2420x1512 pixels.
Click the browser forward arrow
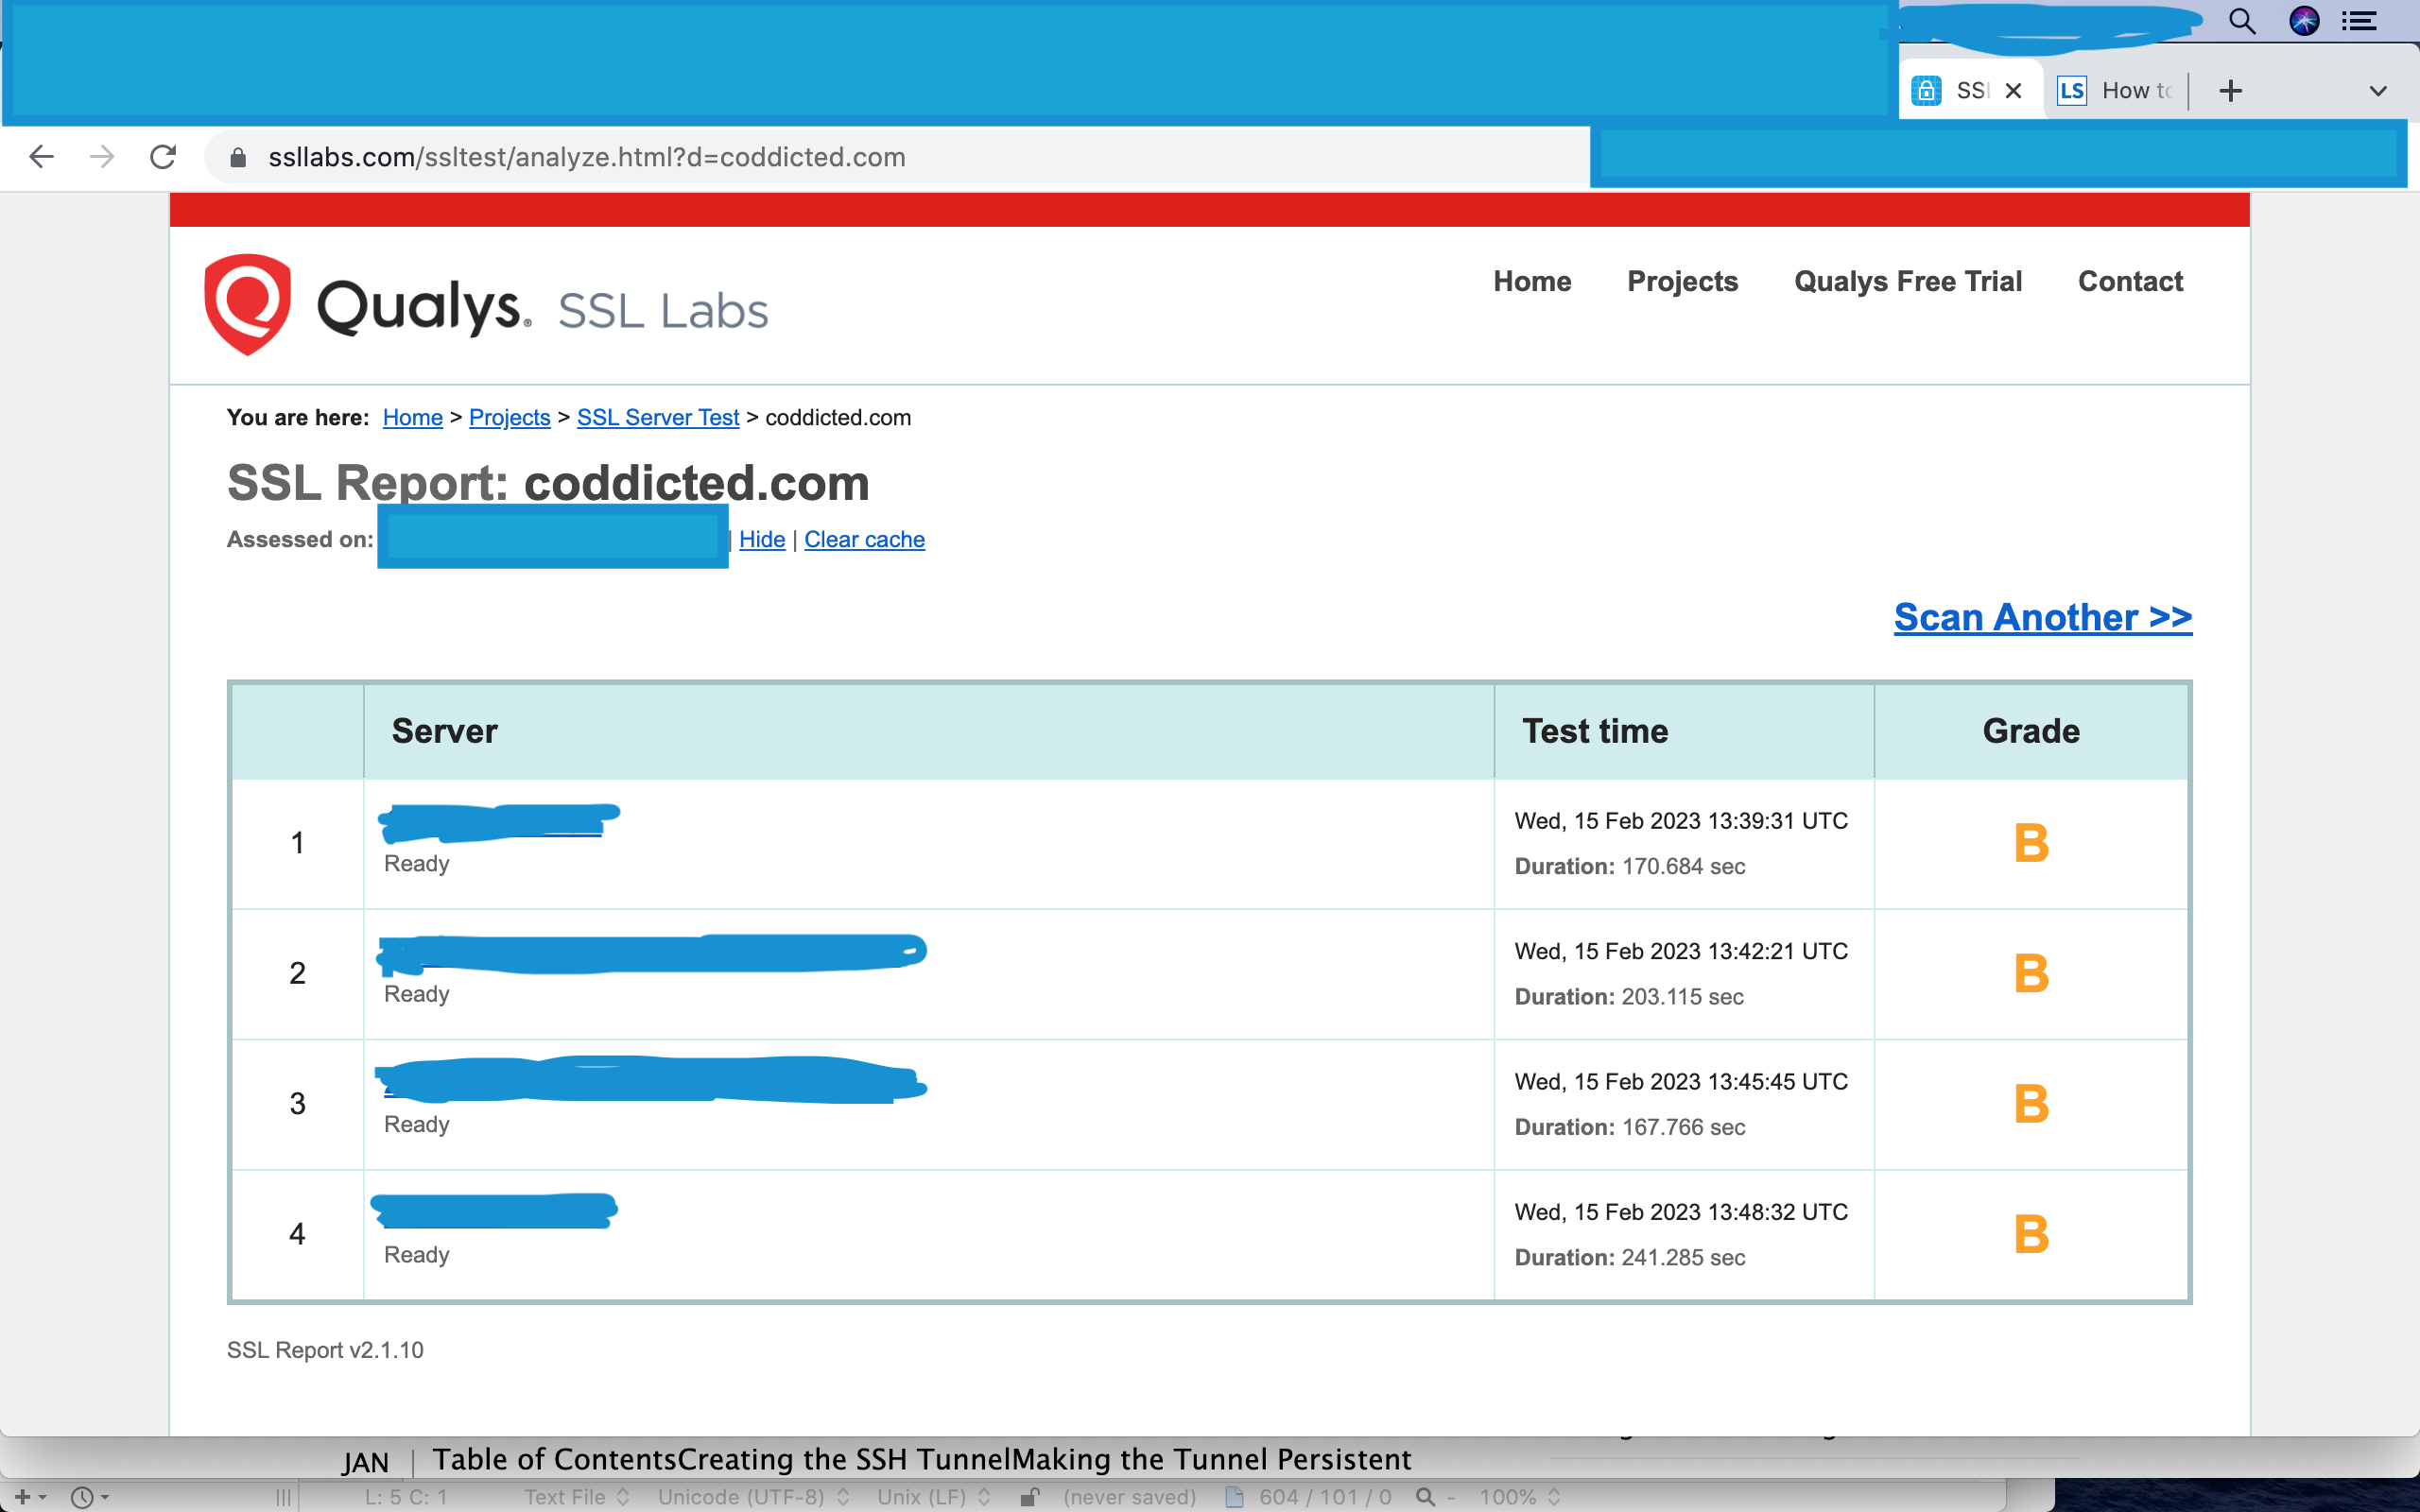pos(102,157)
